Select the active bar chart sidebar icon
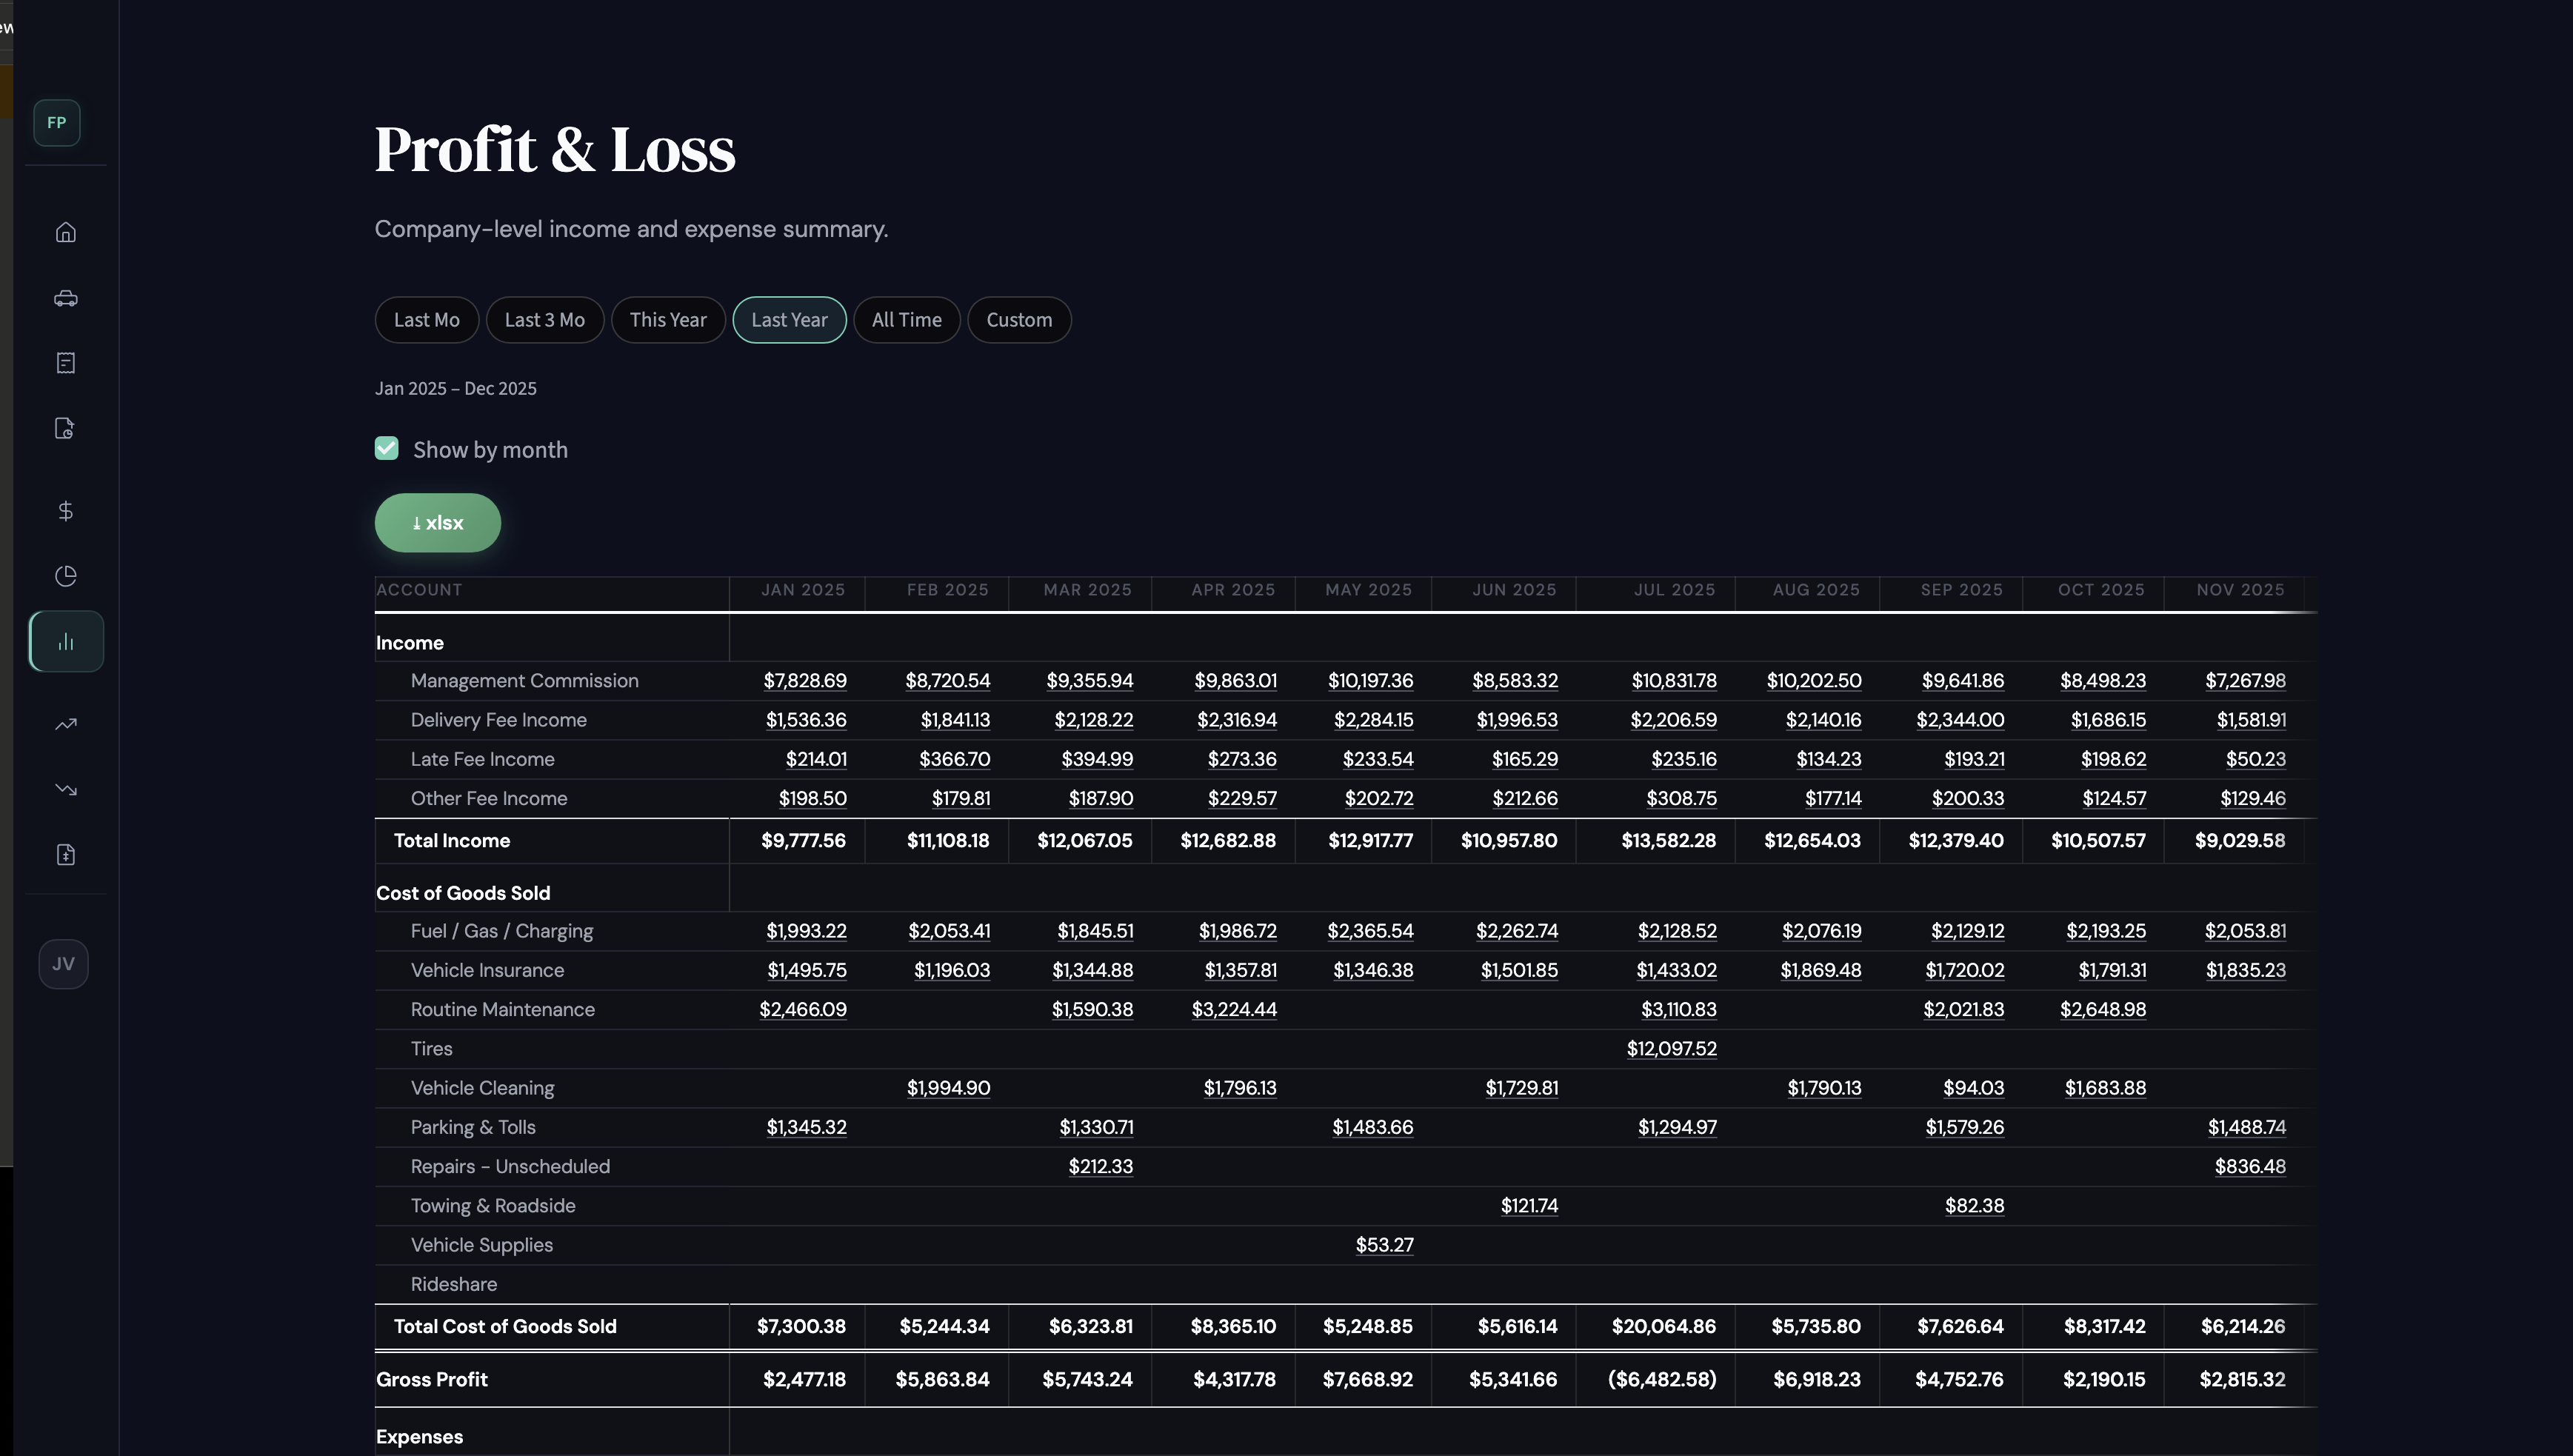2573x1456 pixels. pos(66,641)
